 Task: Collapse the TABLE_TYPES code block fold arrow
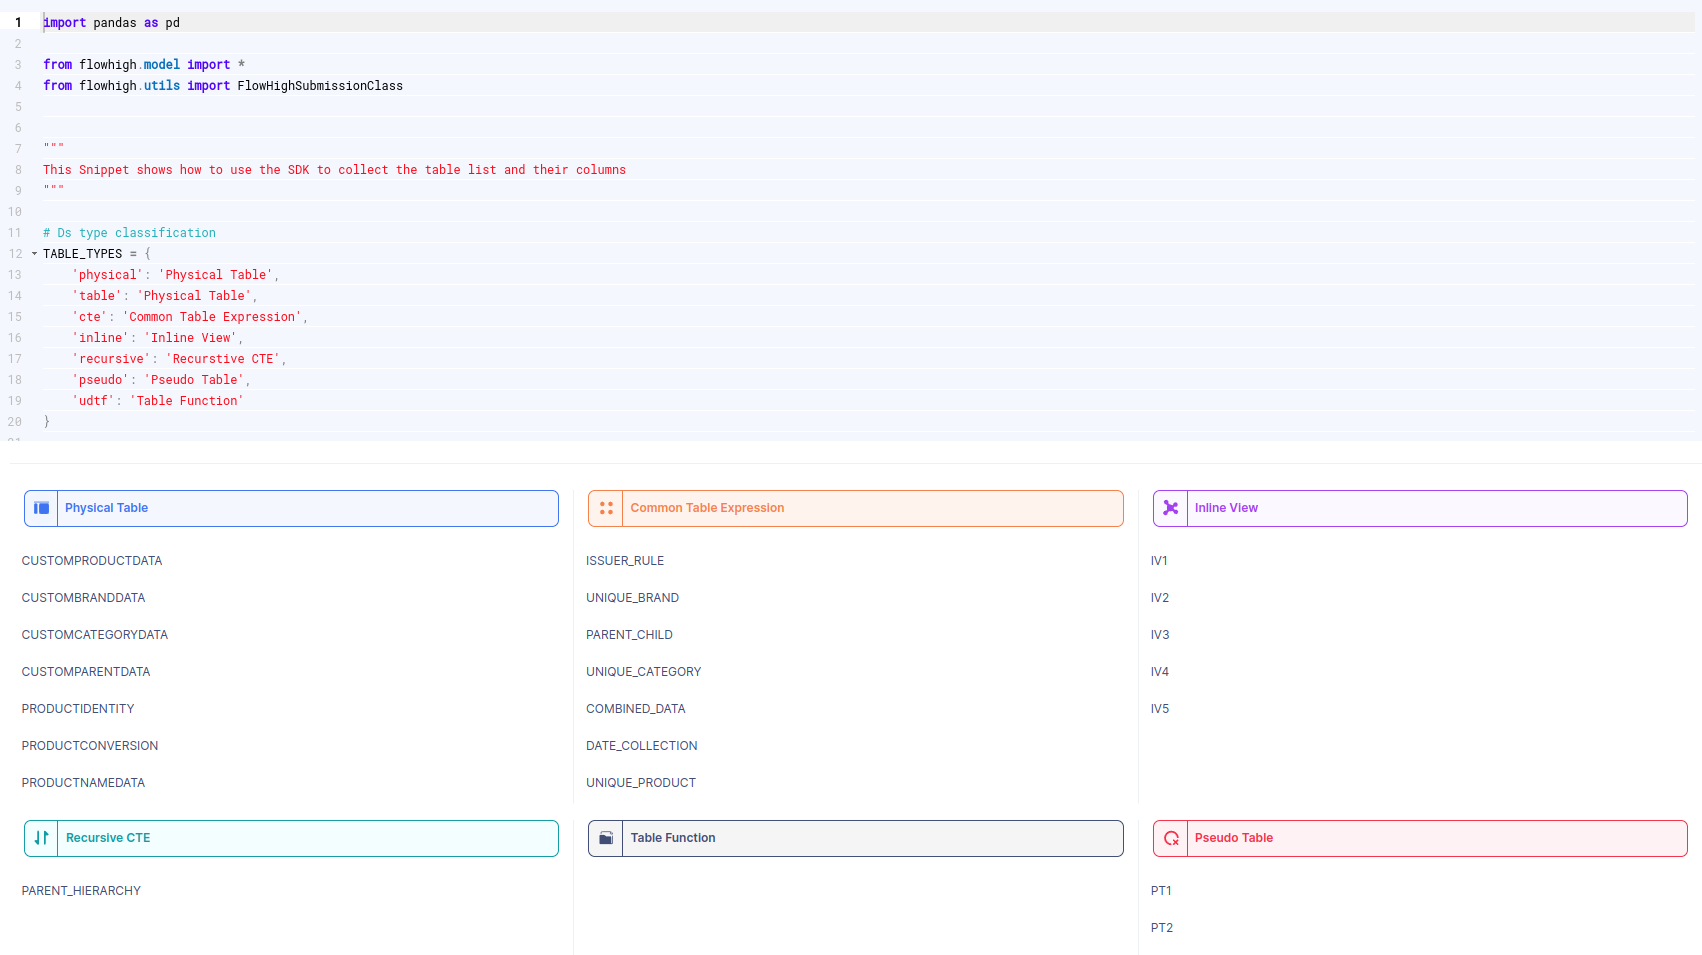[x=34, y=254]
